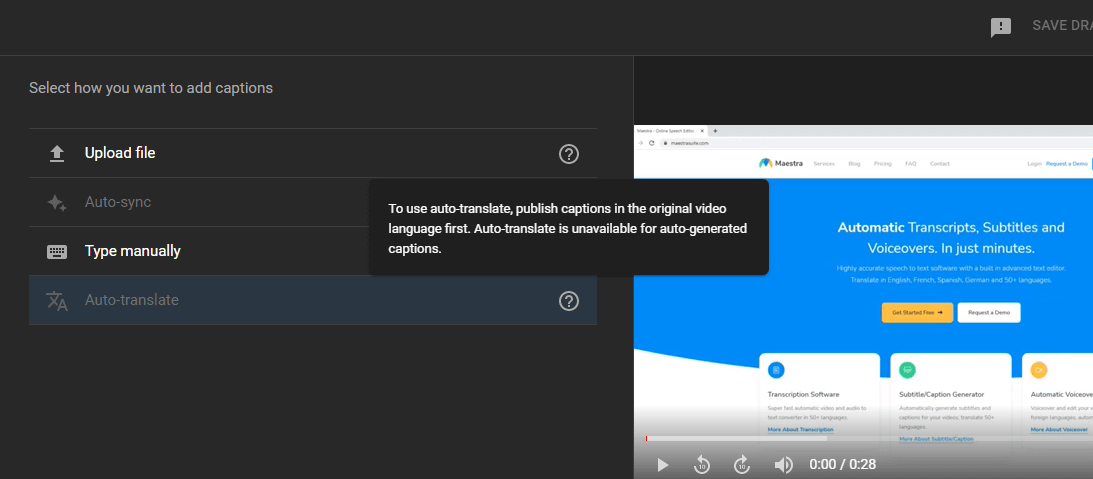Select the Upload file option
This screenshot has width=1093, height=479.
tap(312, 153)
